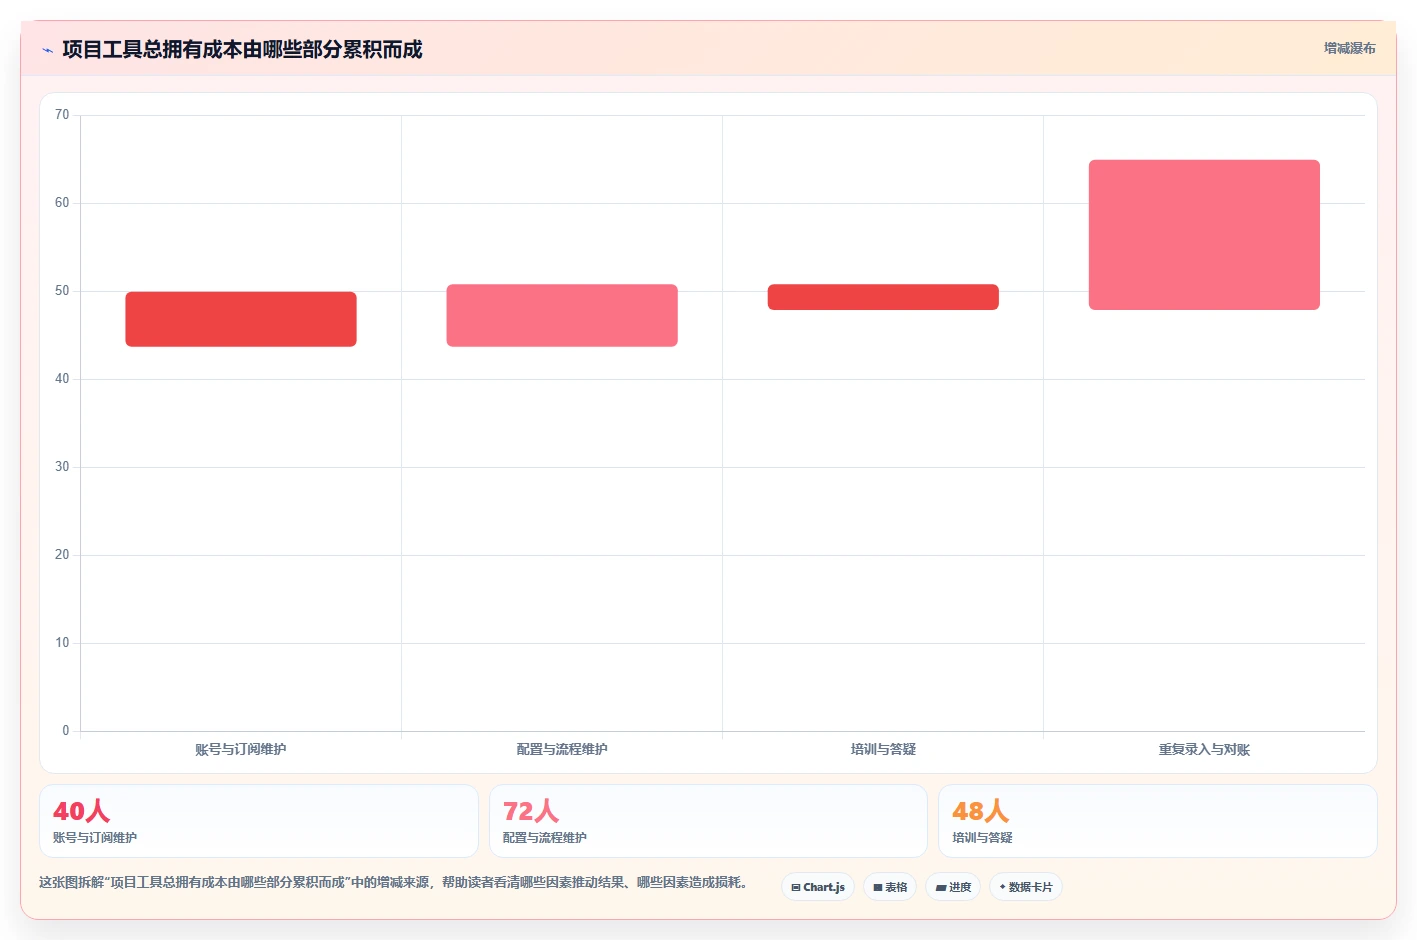Open the 40人 账号与订阅维护 data card
1417x940 pixels.
[x=259, y=821]
